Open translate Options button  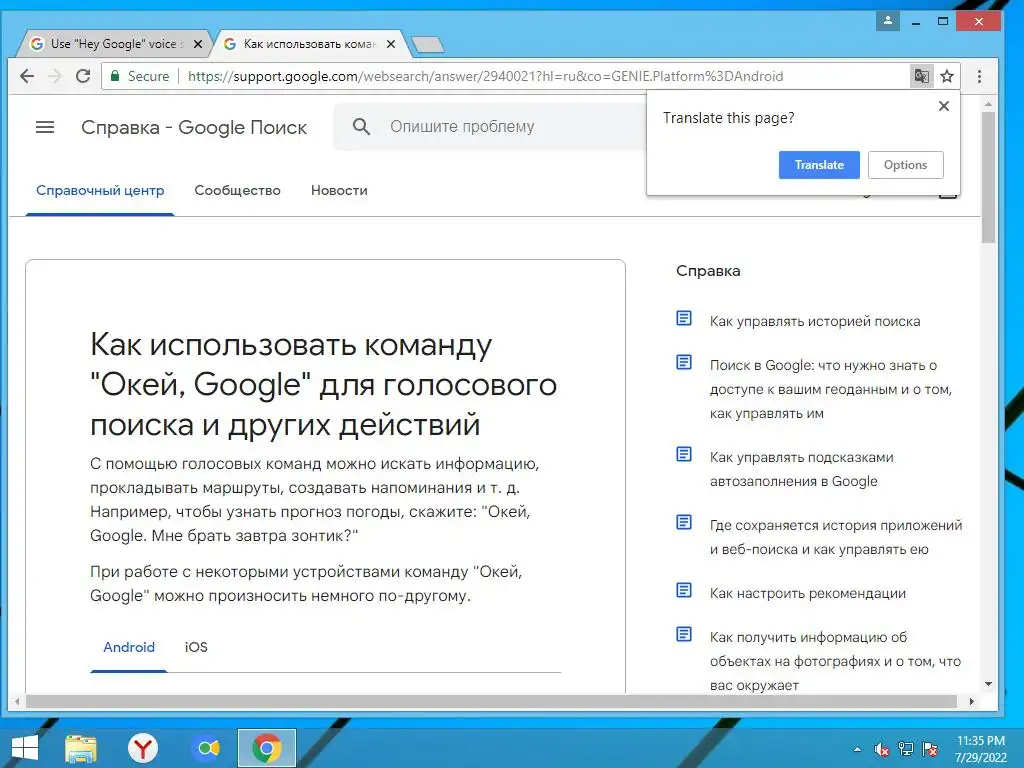point(905,165)
